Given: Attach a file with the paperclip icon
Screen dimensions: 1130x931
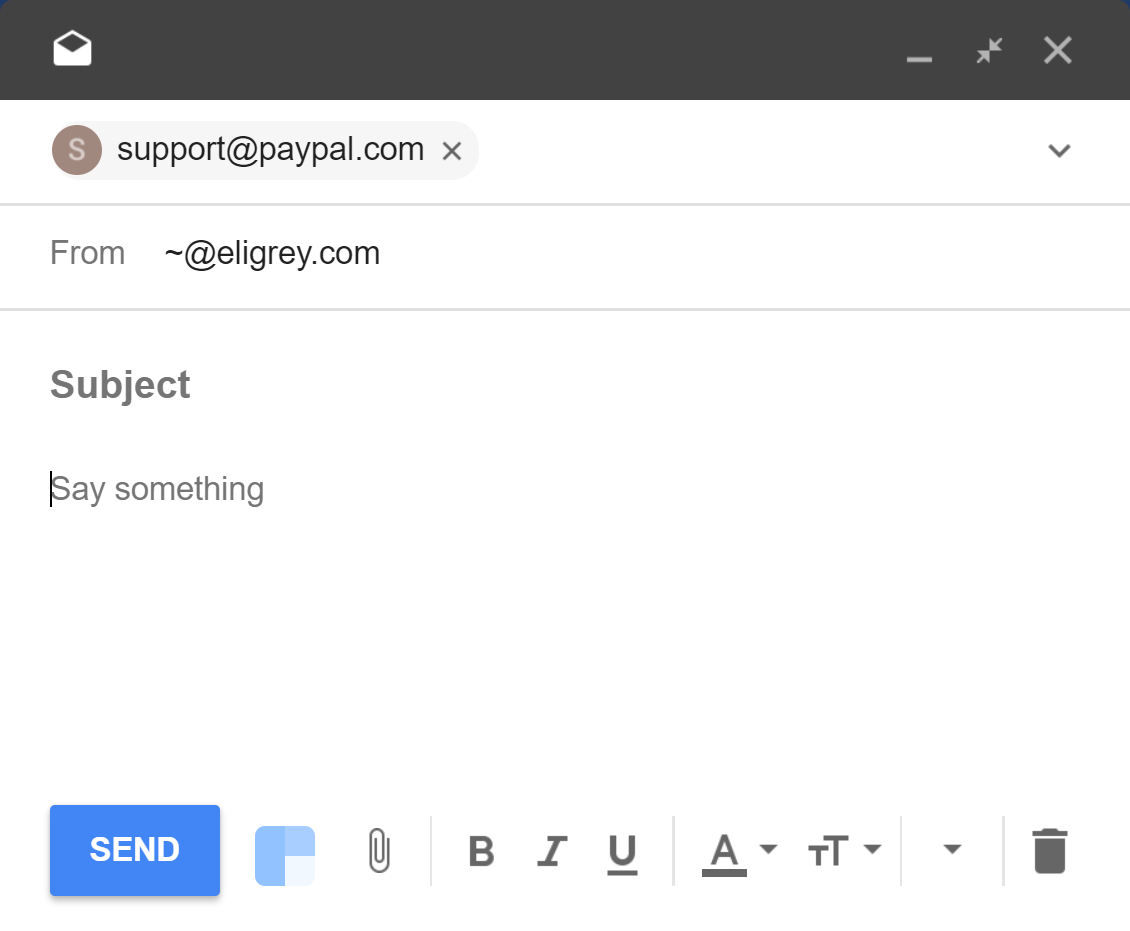Looking at the screenshot, I should tap(378, 851).
